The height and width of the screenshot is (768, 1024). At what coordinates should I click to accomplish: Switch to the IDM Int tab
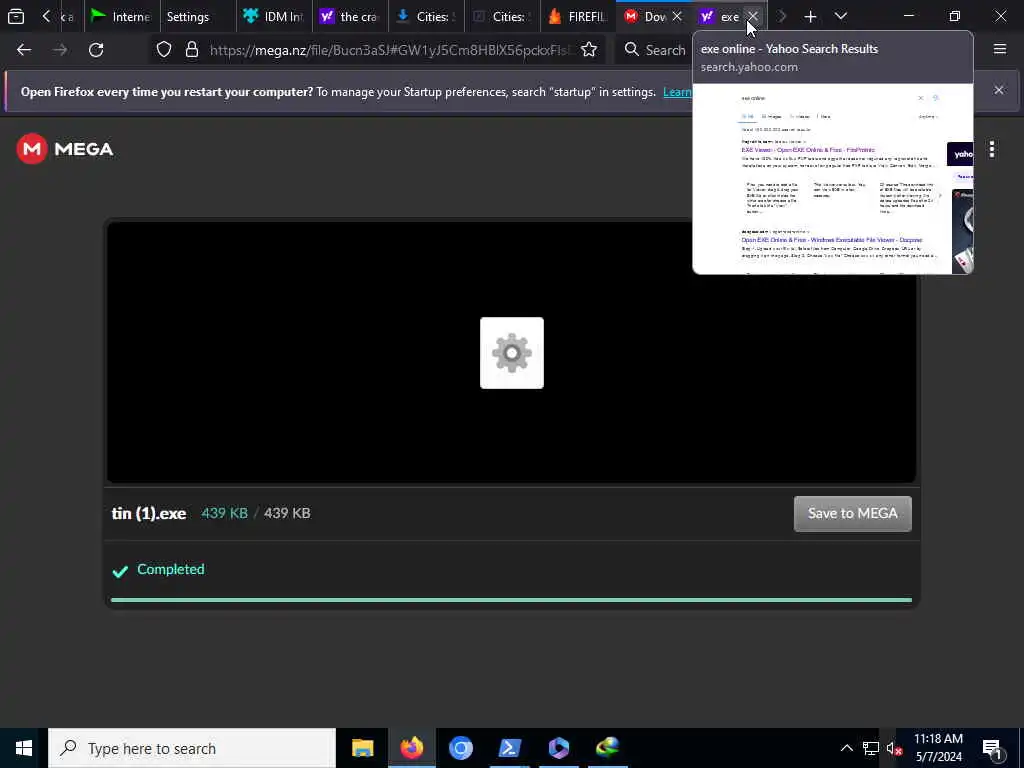274,16
